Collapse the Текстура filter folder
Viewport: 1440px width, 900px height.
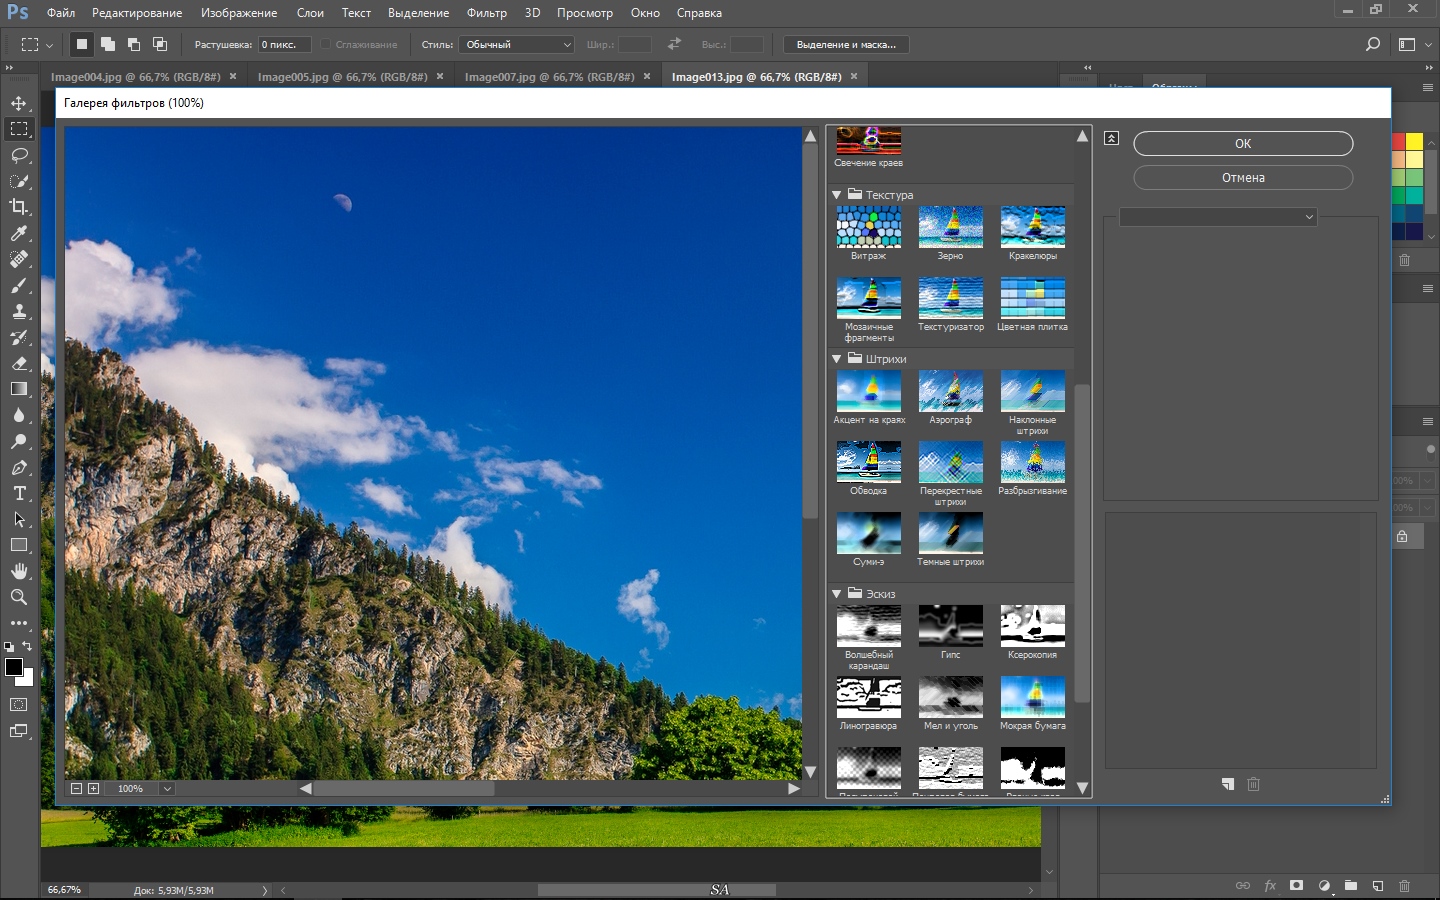(837, 195)
